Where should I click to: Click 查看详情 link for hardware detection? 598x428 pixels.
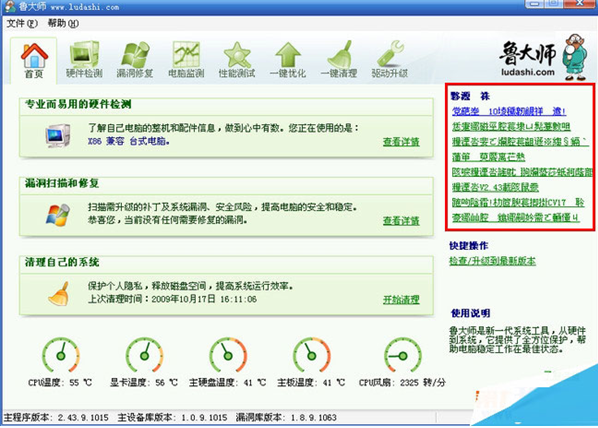(401, 142)
